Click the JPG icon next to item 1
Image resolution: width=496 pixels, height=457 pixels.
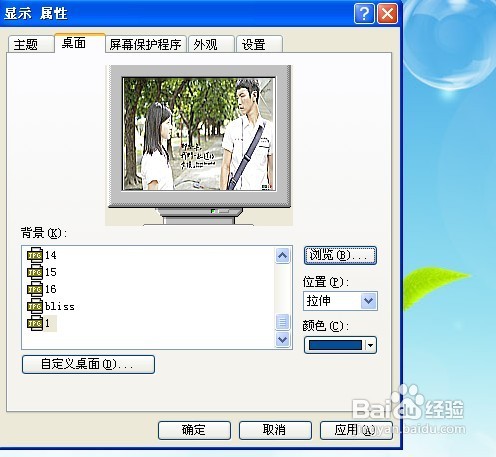pos(35,323)
